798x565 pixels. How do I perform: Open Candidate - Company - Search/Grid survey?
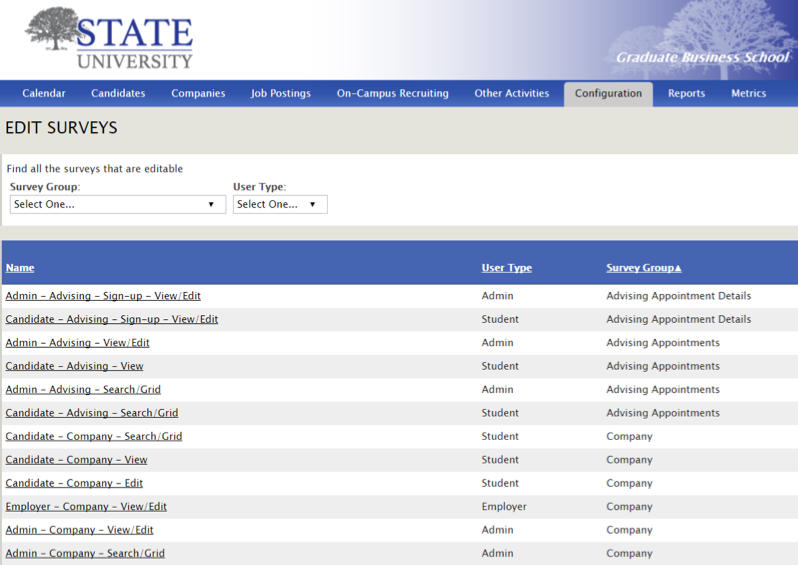(94, 436)
